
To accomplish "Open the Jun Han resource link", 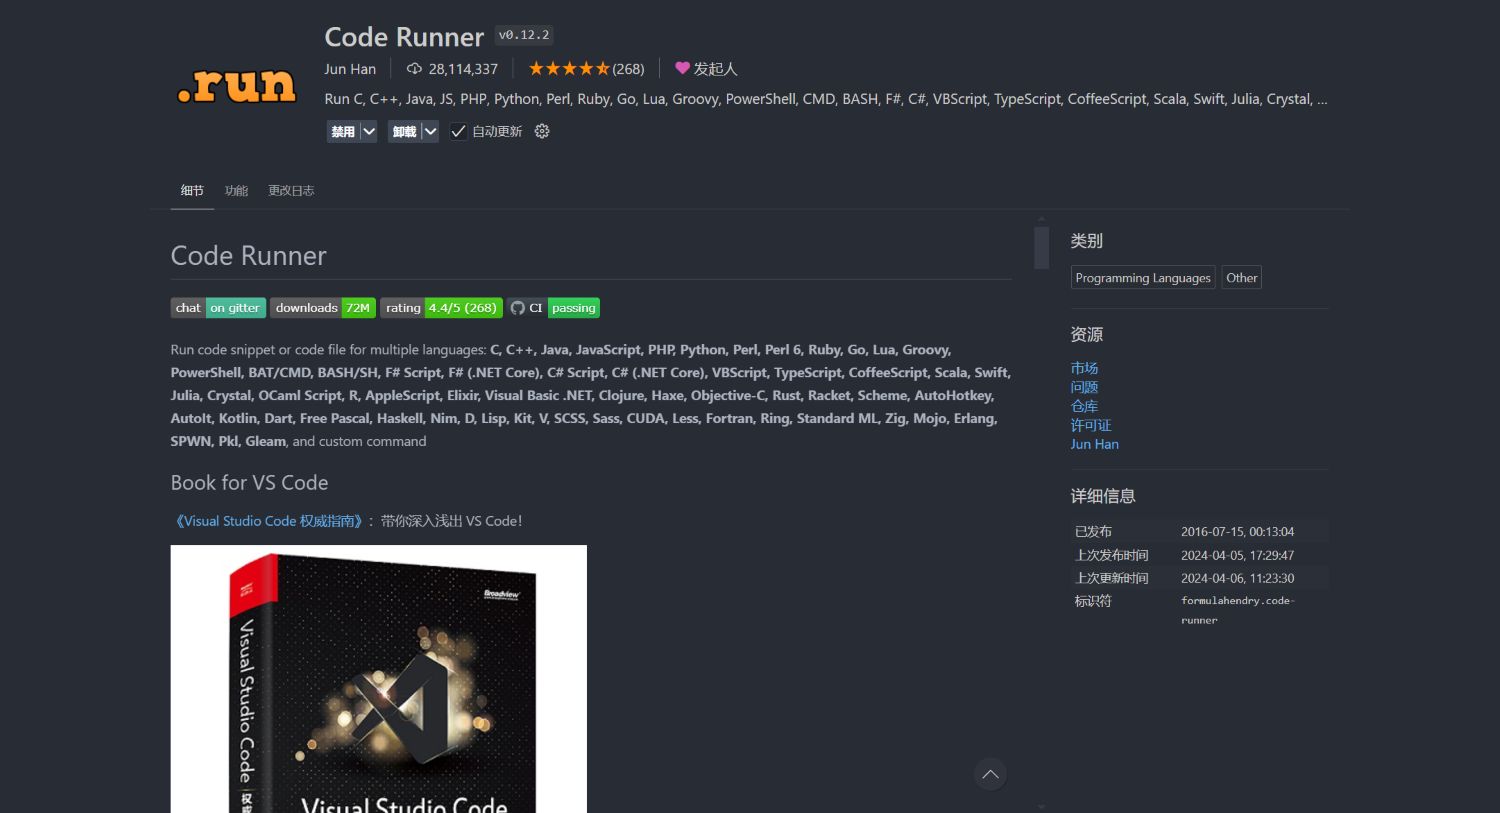I will coord(1095,444).
